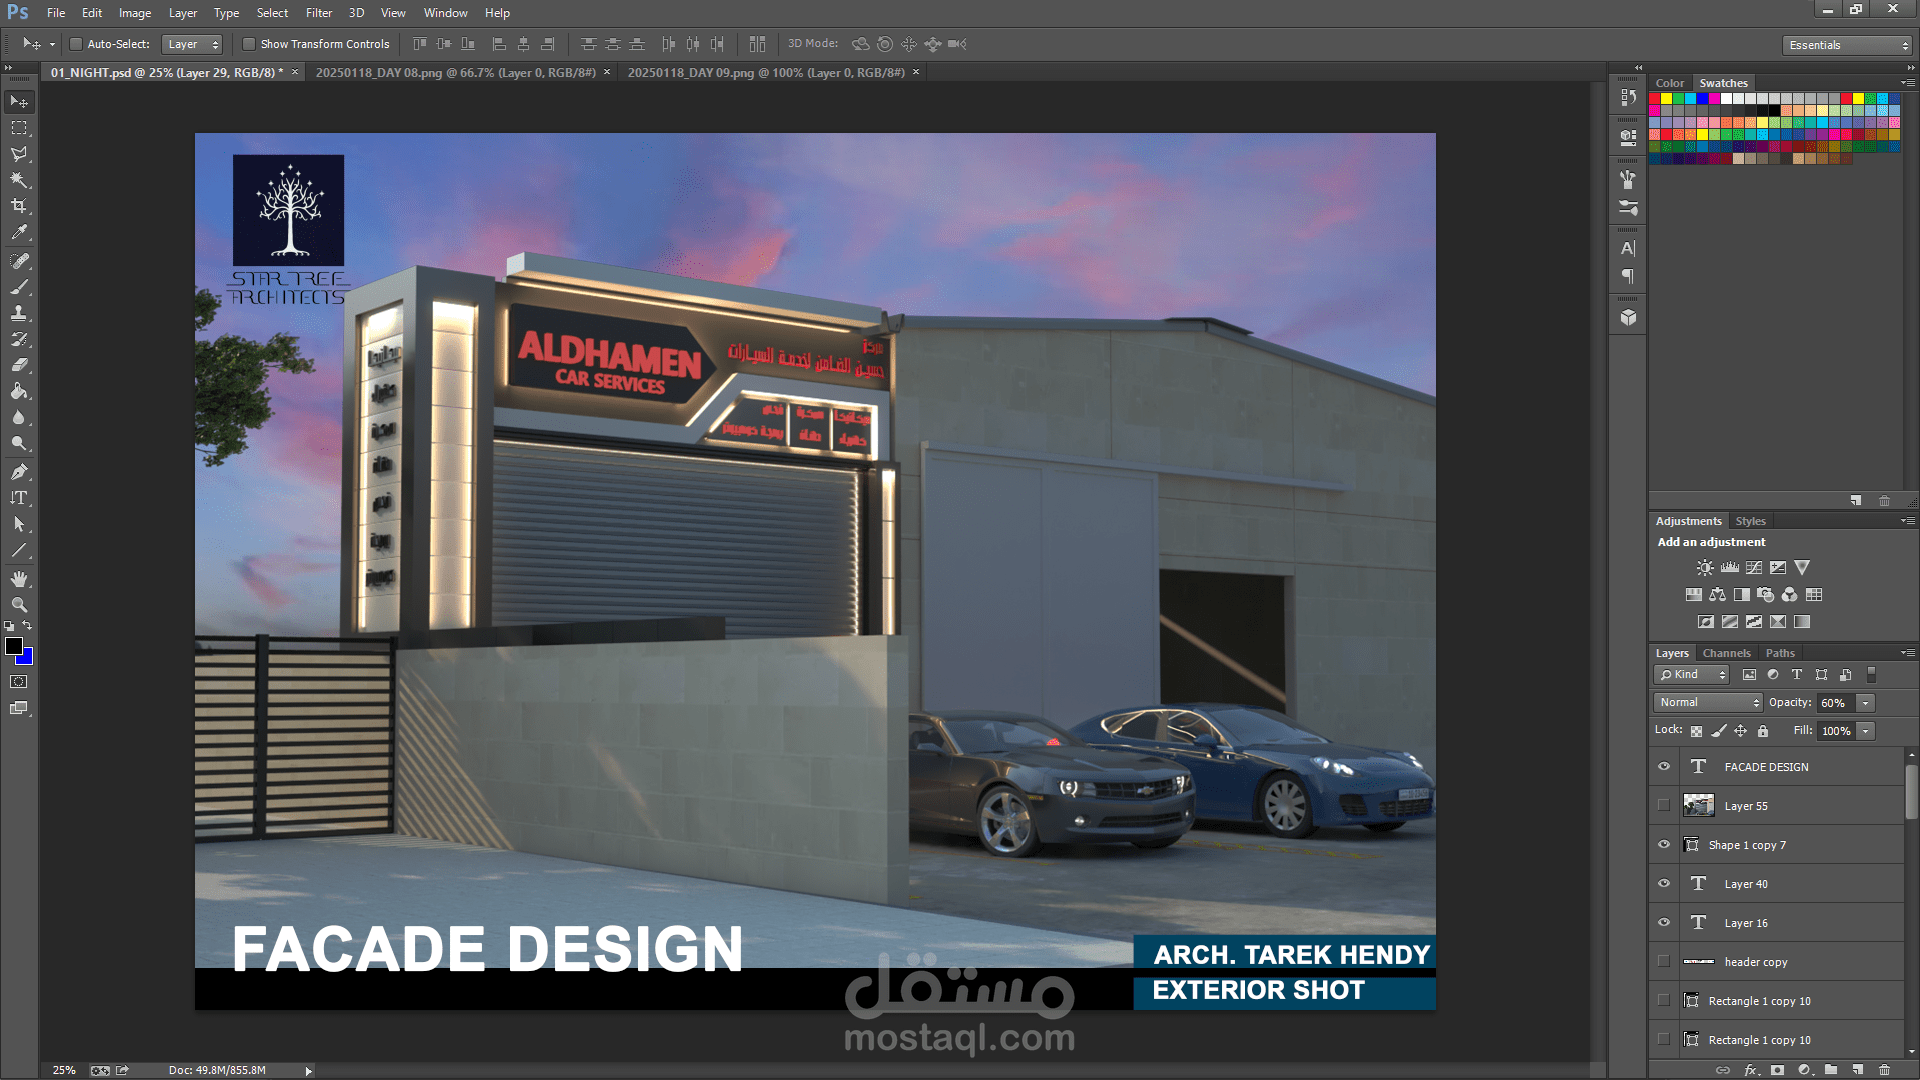The height and width of the screenshot is (1080, 1920).
Task: Toggle Quick Mask mode icon
Action: point(19,682)
